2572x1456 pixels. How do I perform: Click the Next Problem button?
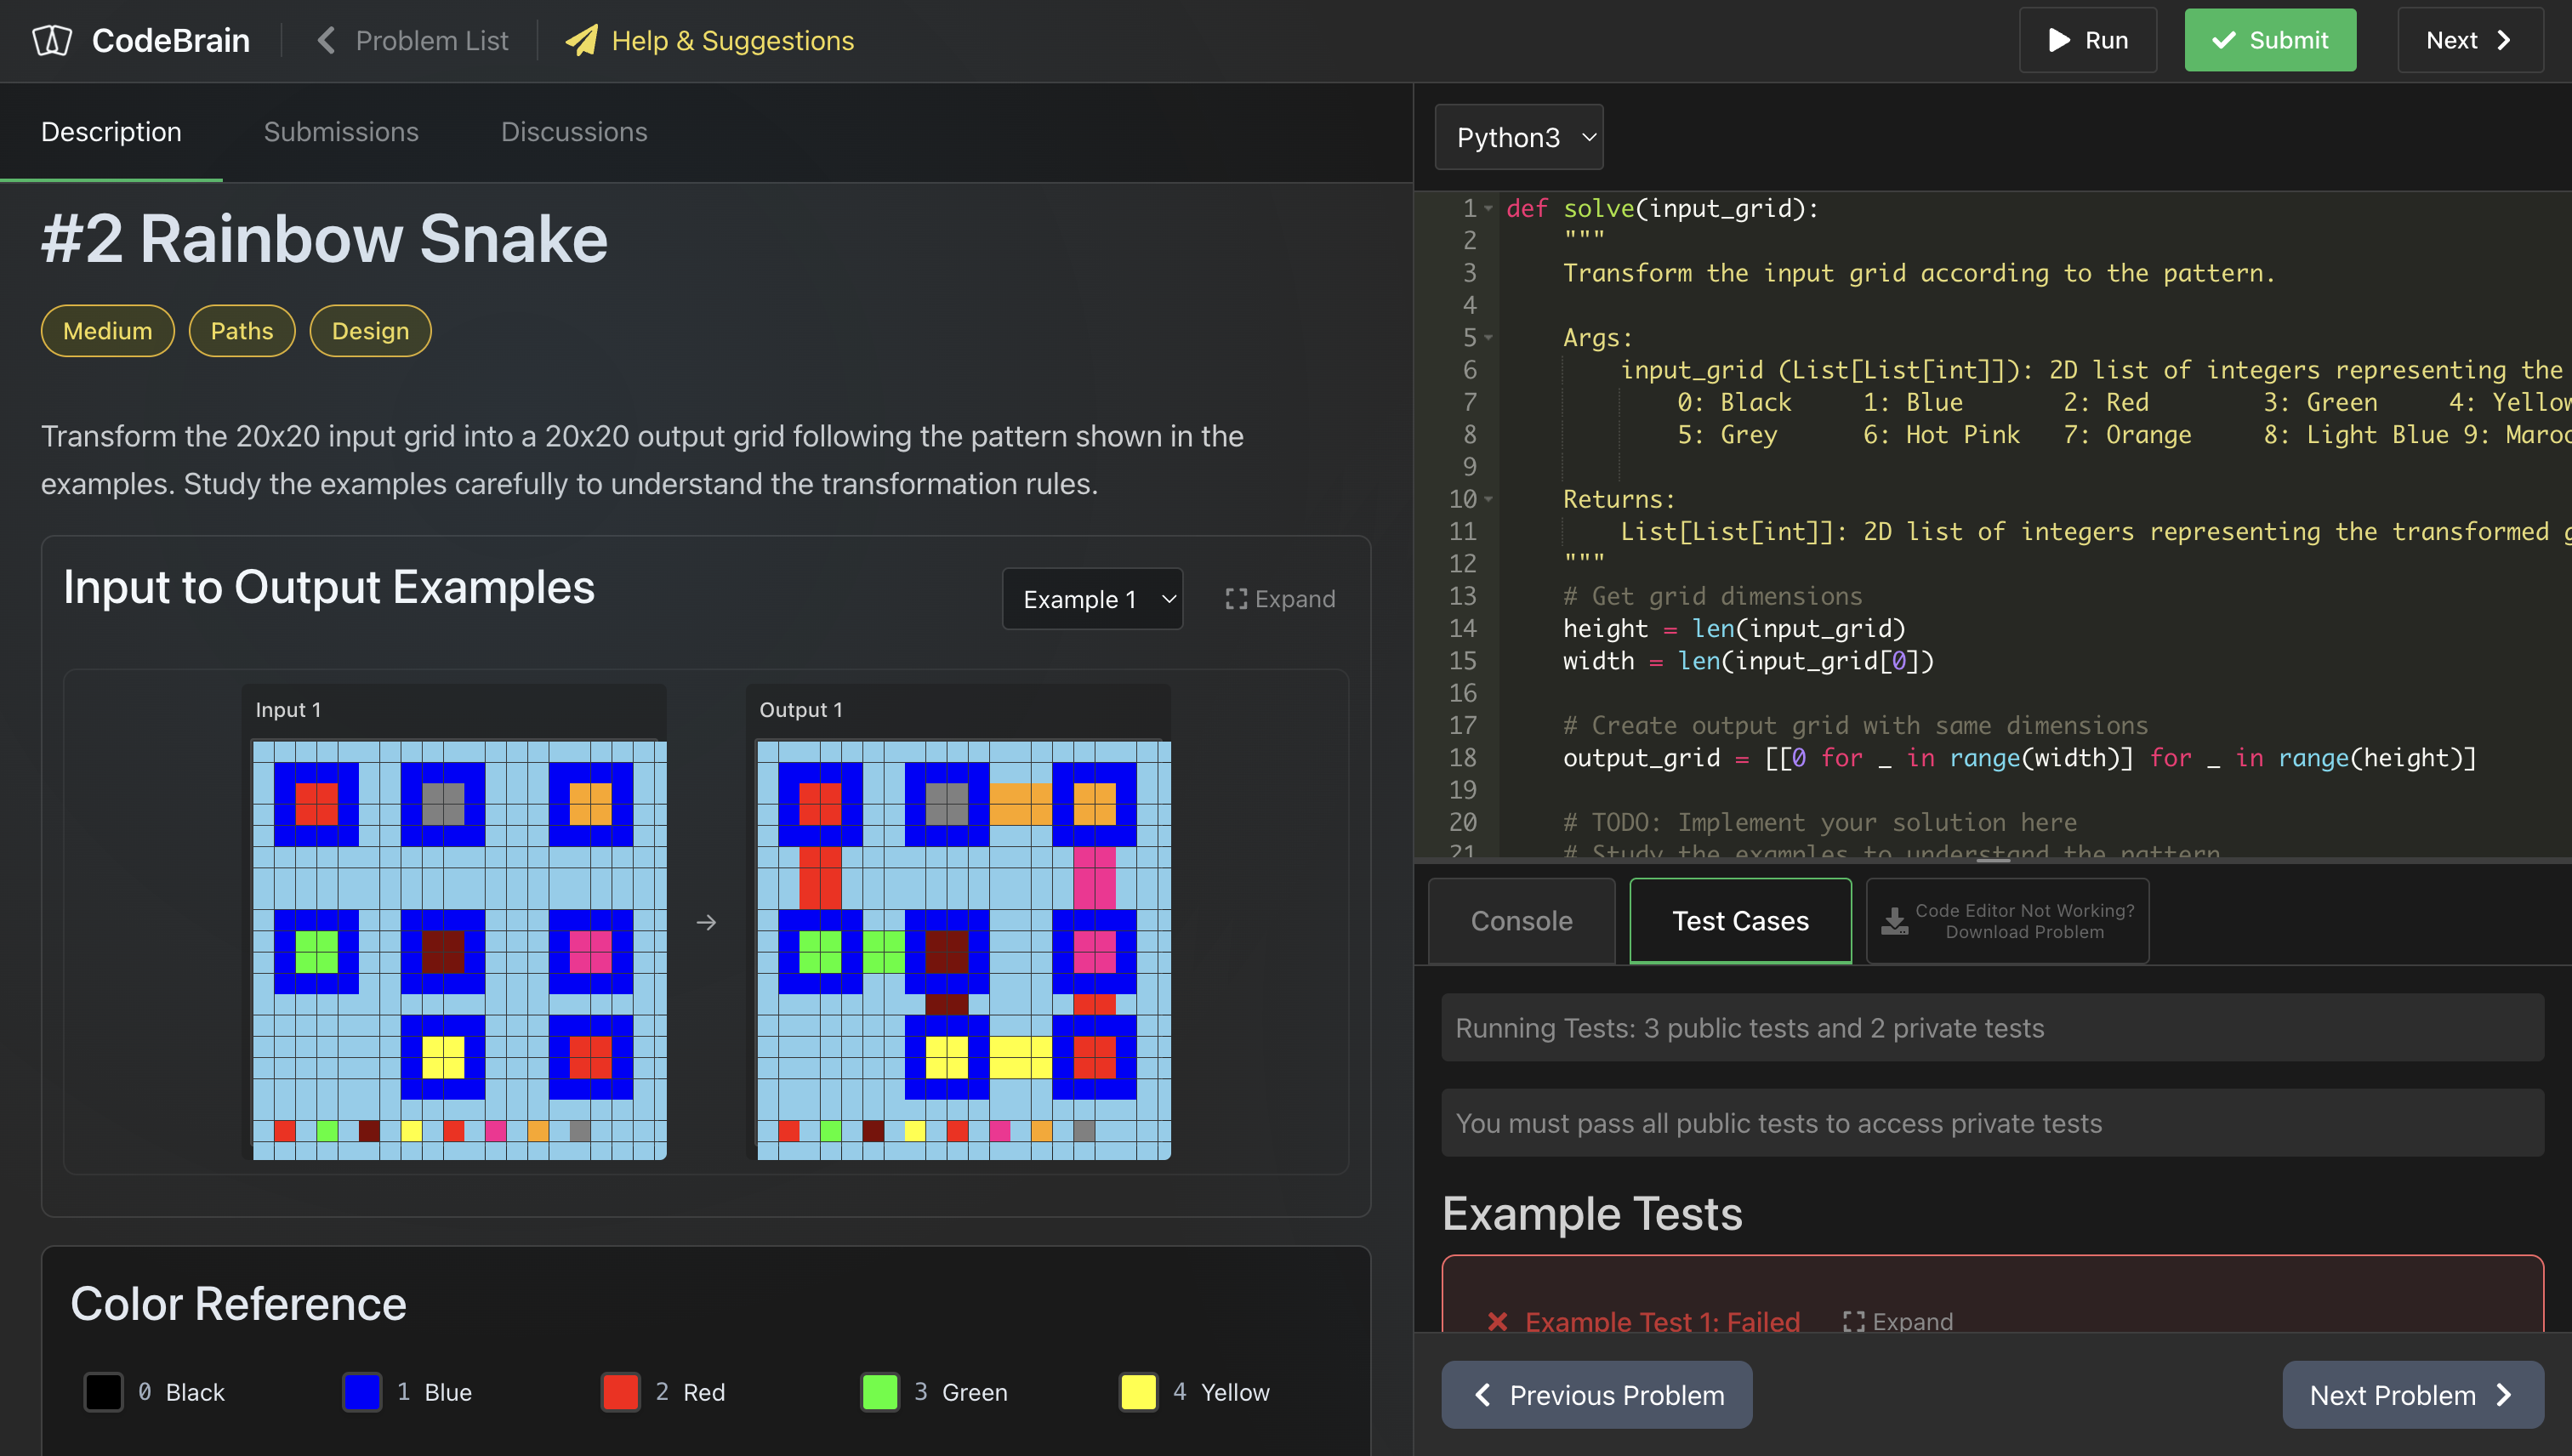click(2411, 1394)
